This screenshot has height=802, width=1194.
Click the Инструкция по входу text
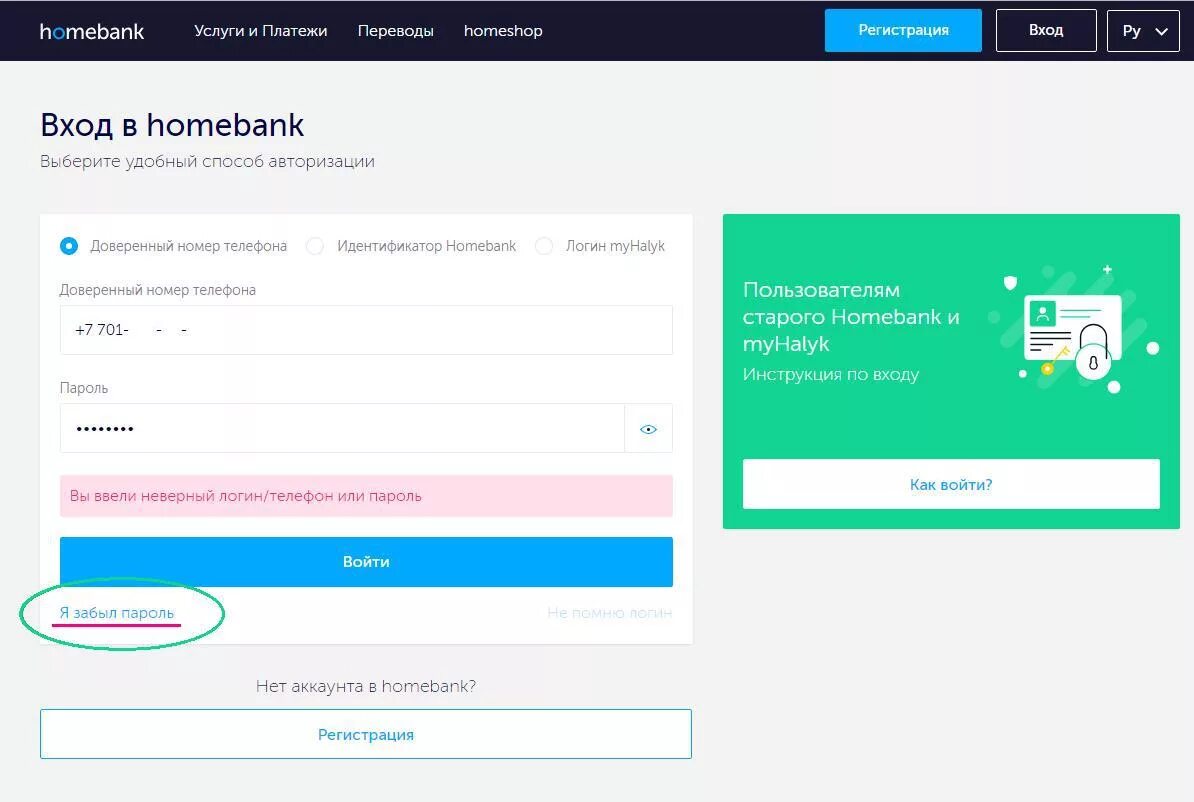[x=830, y=374]
